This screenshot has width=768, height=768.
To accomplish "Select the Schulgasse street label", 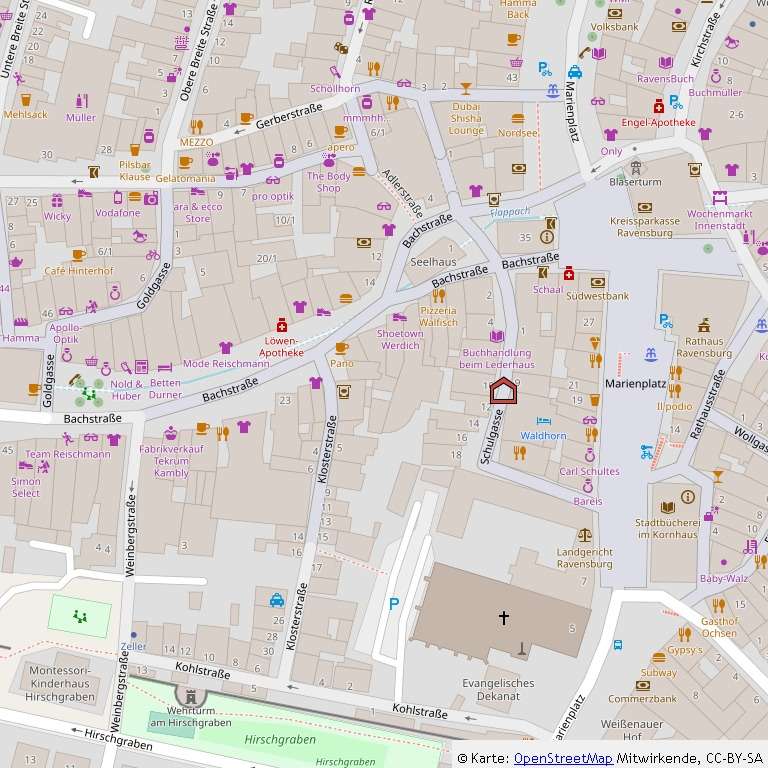I will tap(491, 437).
